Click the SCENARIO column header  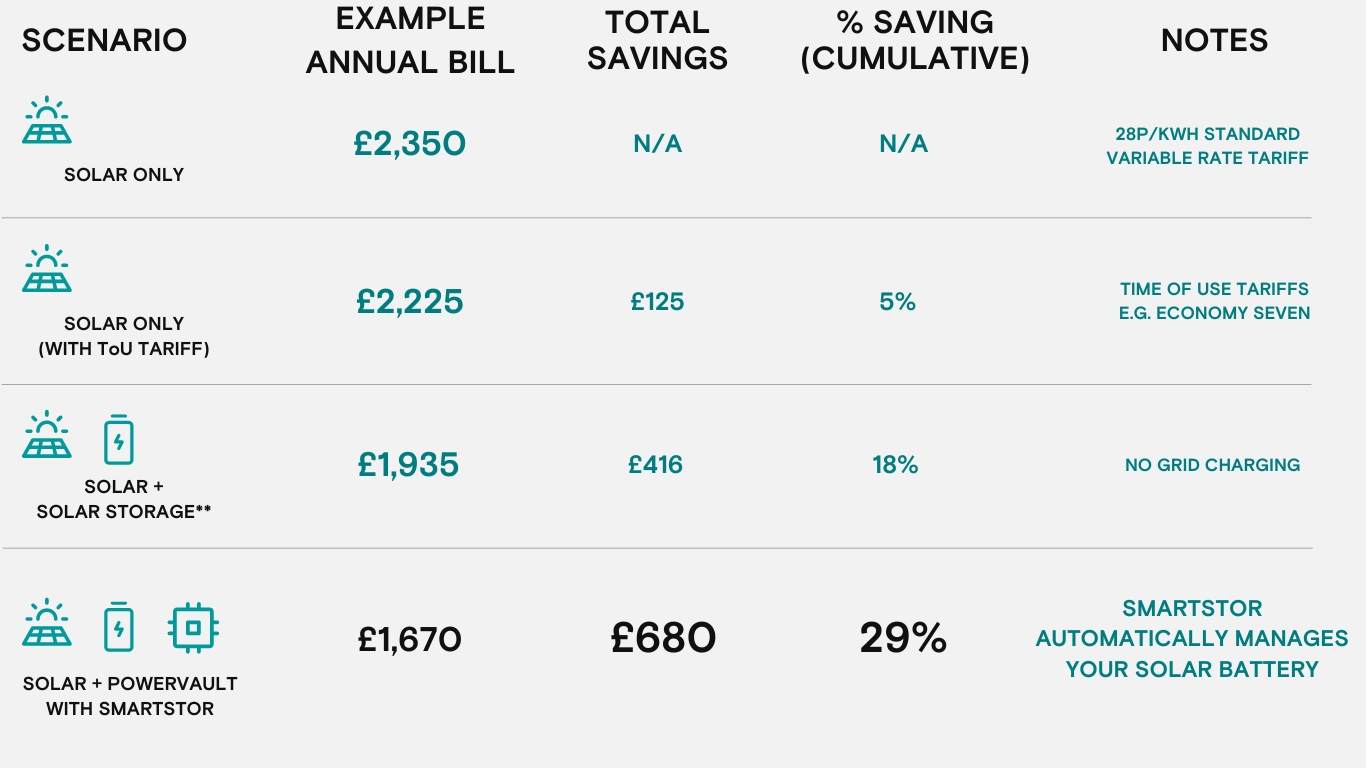click(x=104, y=40)
